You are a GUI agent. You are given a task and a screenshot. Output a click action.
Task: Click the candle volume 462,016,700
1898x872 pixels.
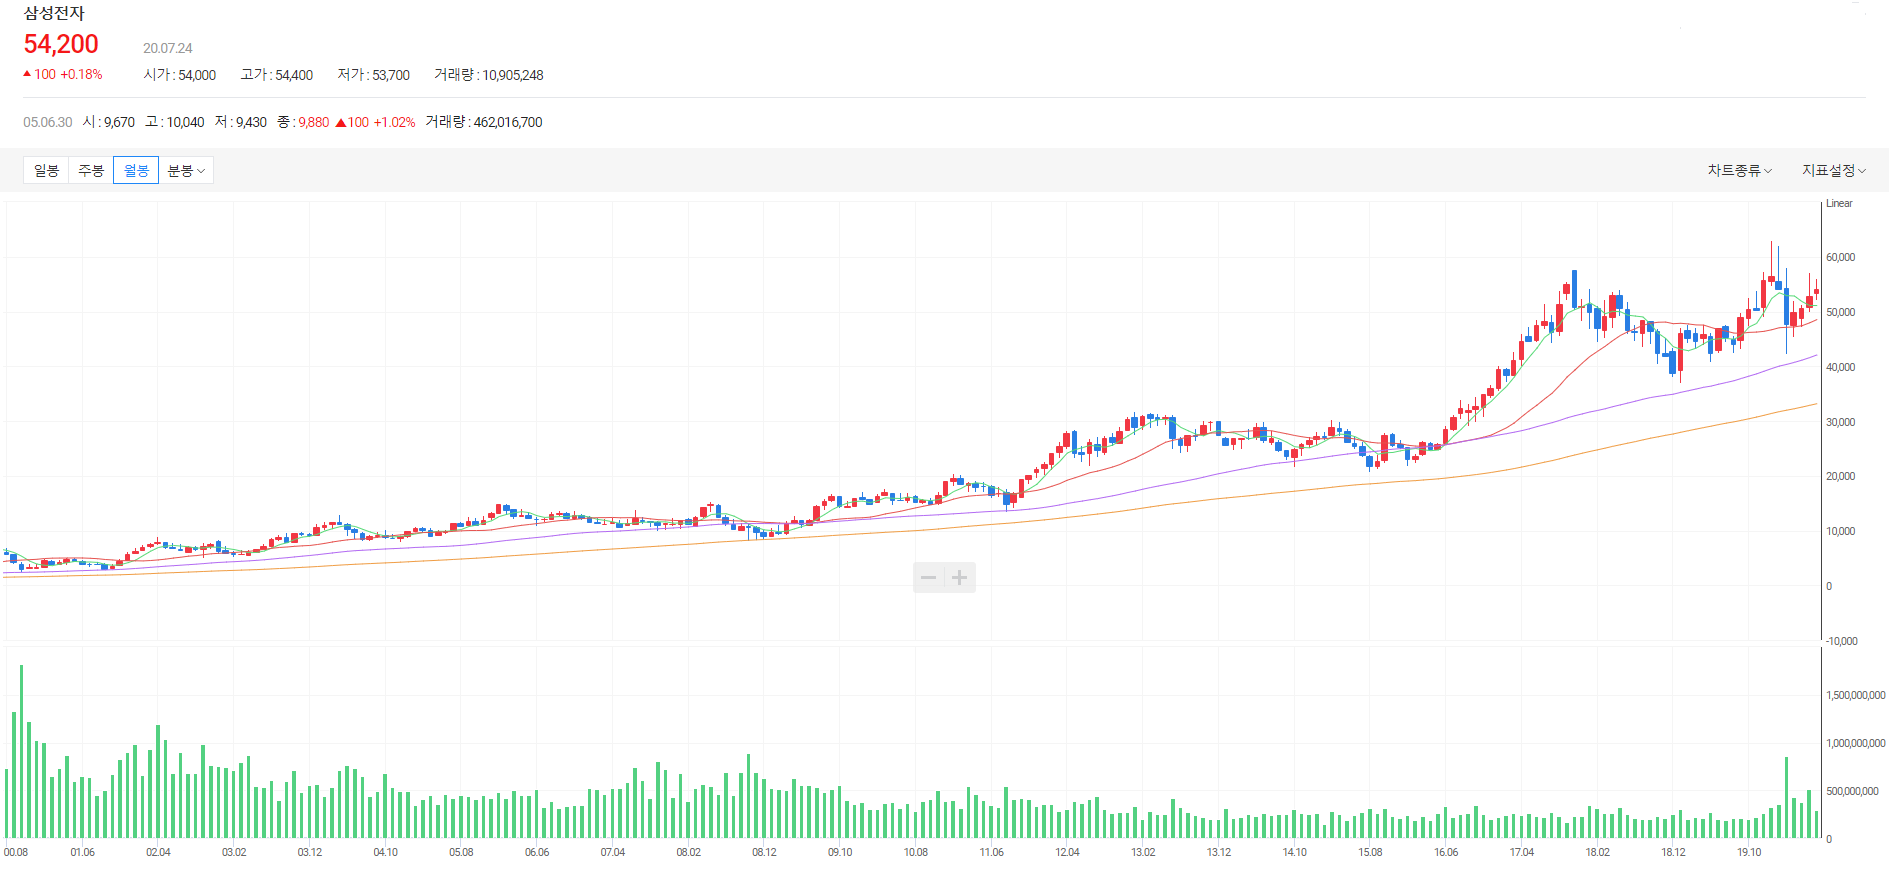click(508, 122)
